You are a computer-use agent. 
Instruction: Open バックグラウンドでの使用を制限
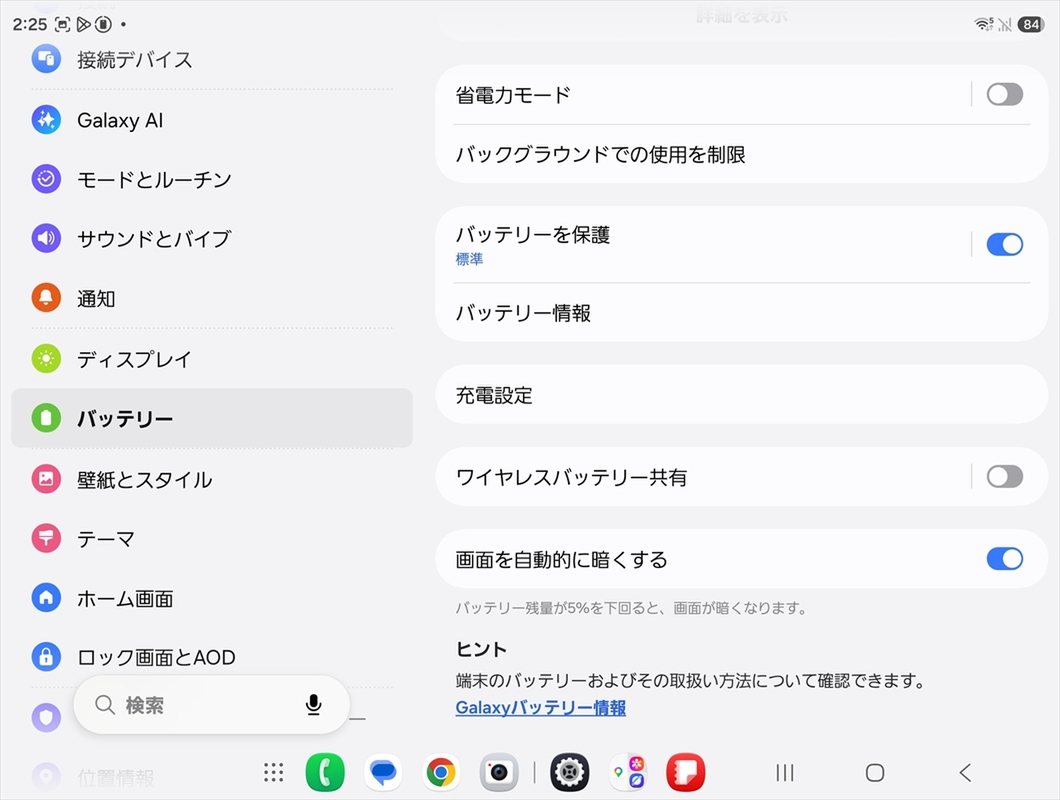[x=742, y=154]
